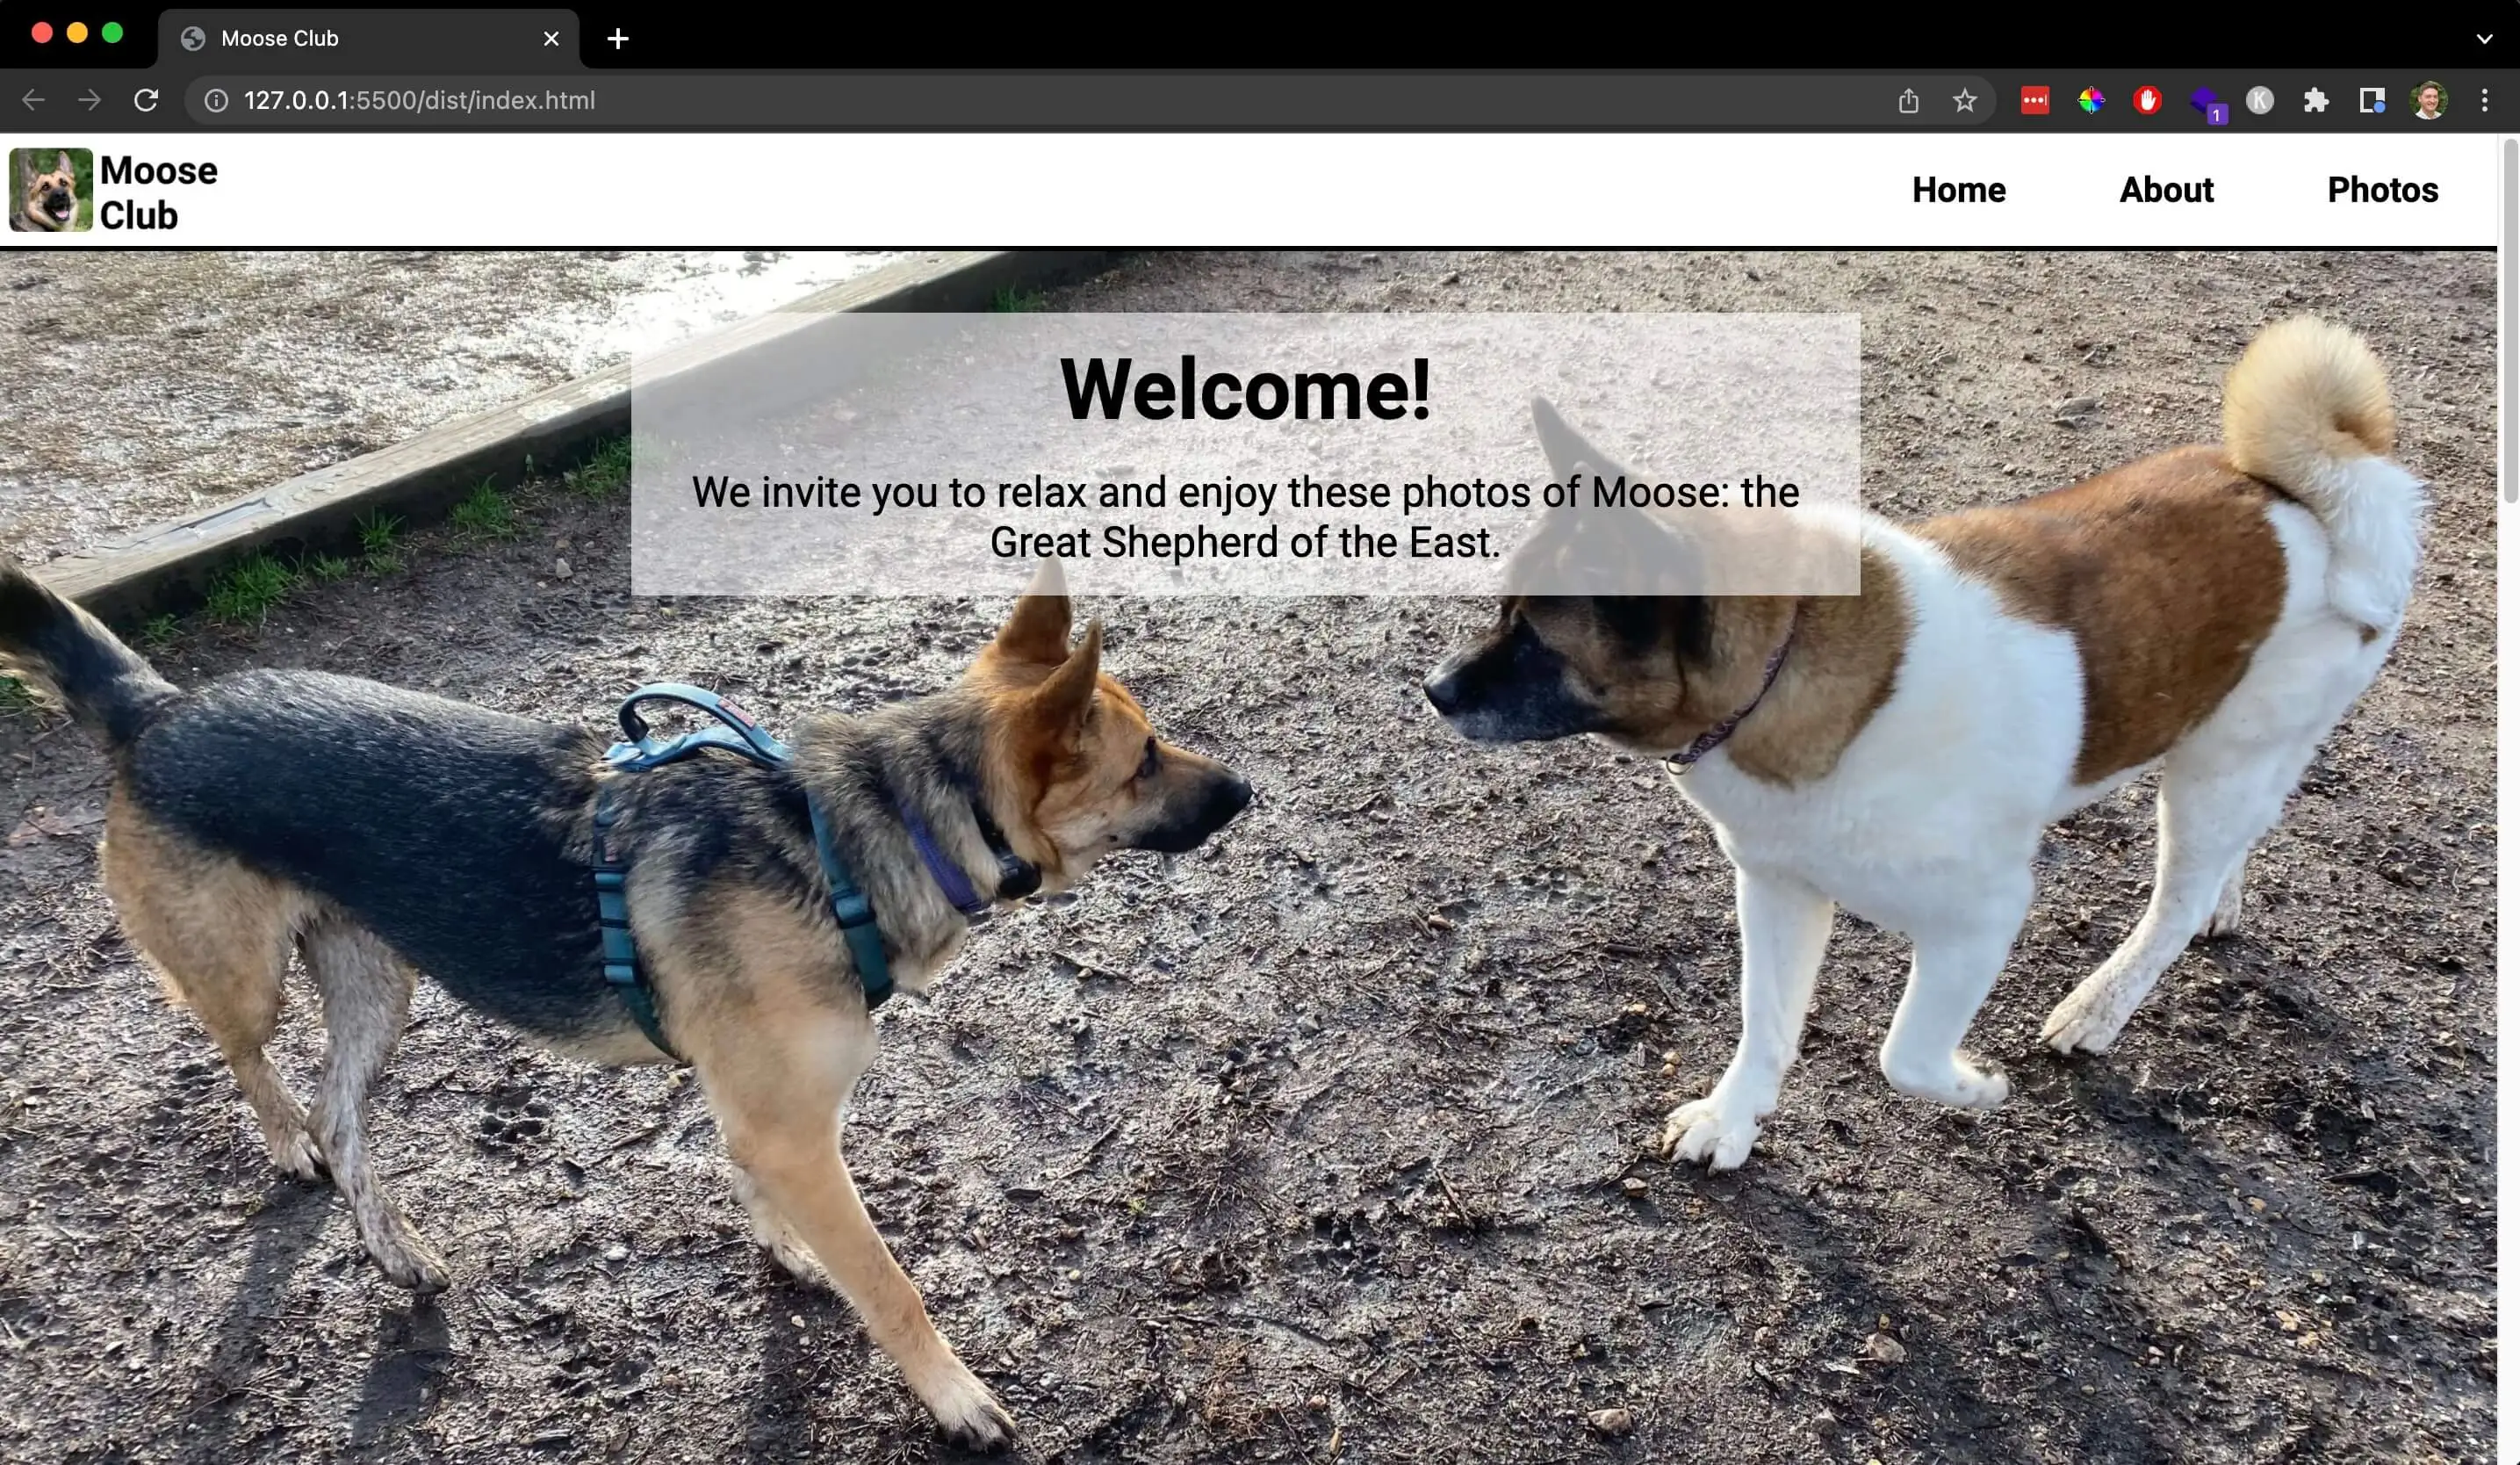Screen dimensions: 2520x1465
Task: Open the AdBlock extension
Action: [x=2148, y=100]
